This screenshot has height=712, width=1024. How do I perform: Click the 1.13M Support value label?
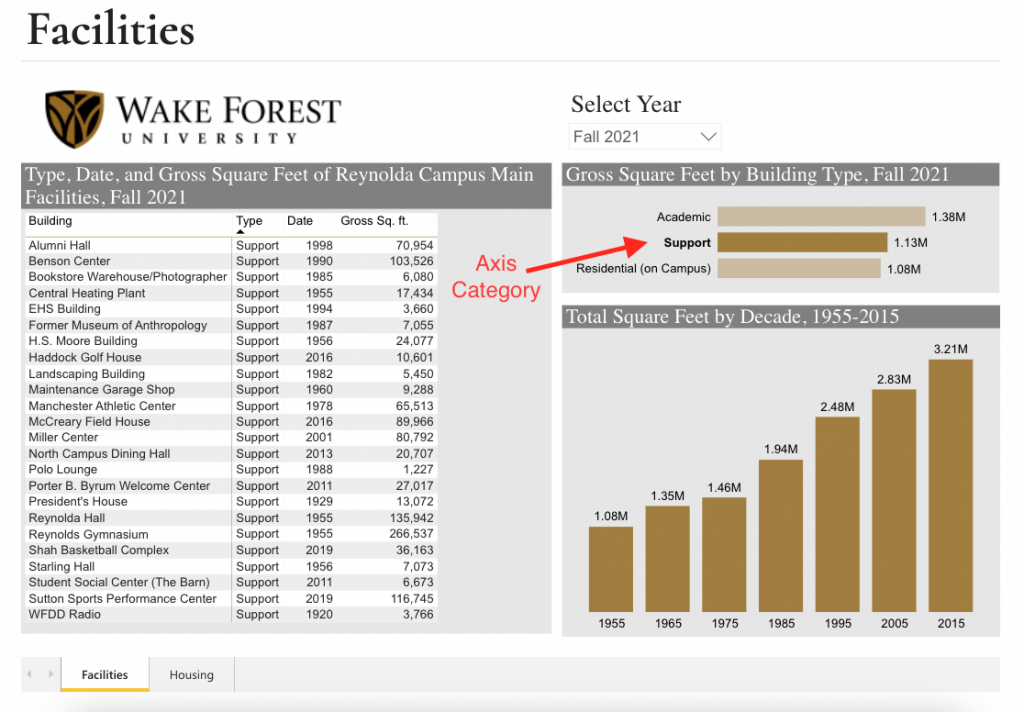[910, 243]
